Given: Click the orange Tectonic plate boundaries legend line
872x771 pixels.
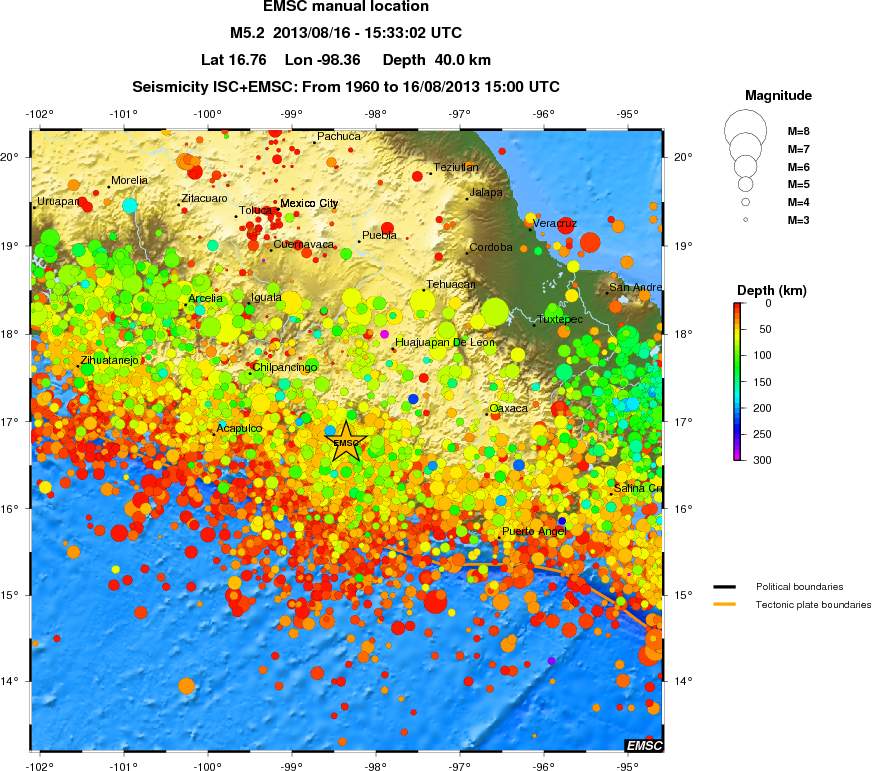Looking at the screenshot, I should pos(725,605).
